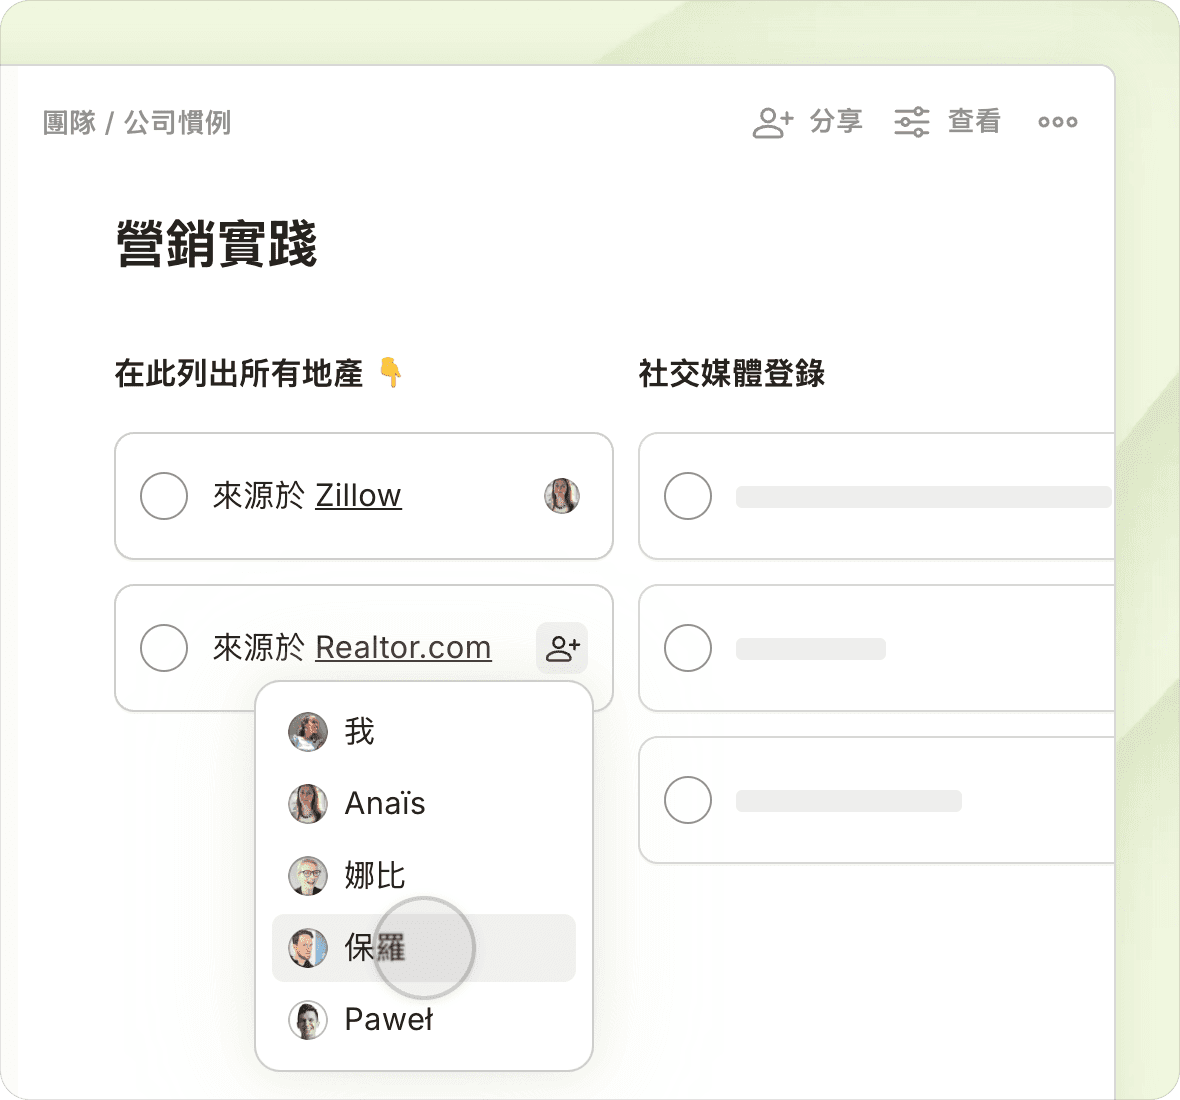This screenshot has width=1180, height=1100.
Task: Open the view settings sliders icon
Action: 911,122
